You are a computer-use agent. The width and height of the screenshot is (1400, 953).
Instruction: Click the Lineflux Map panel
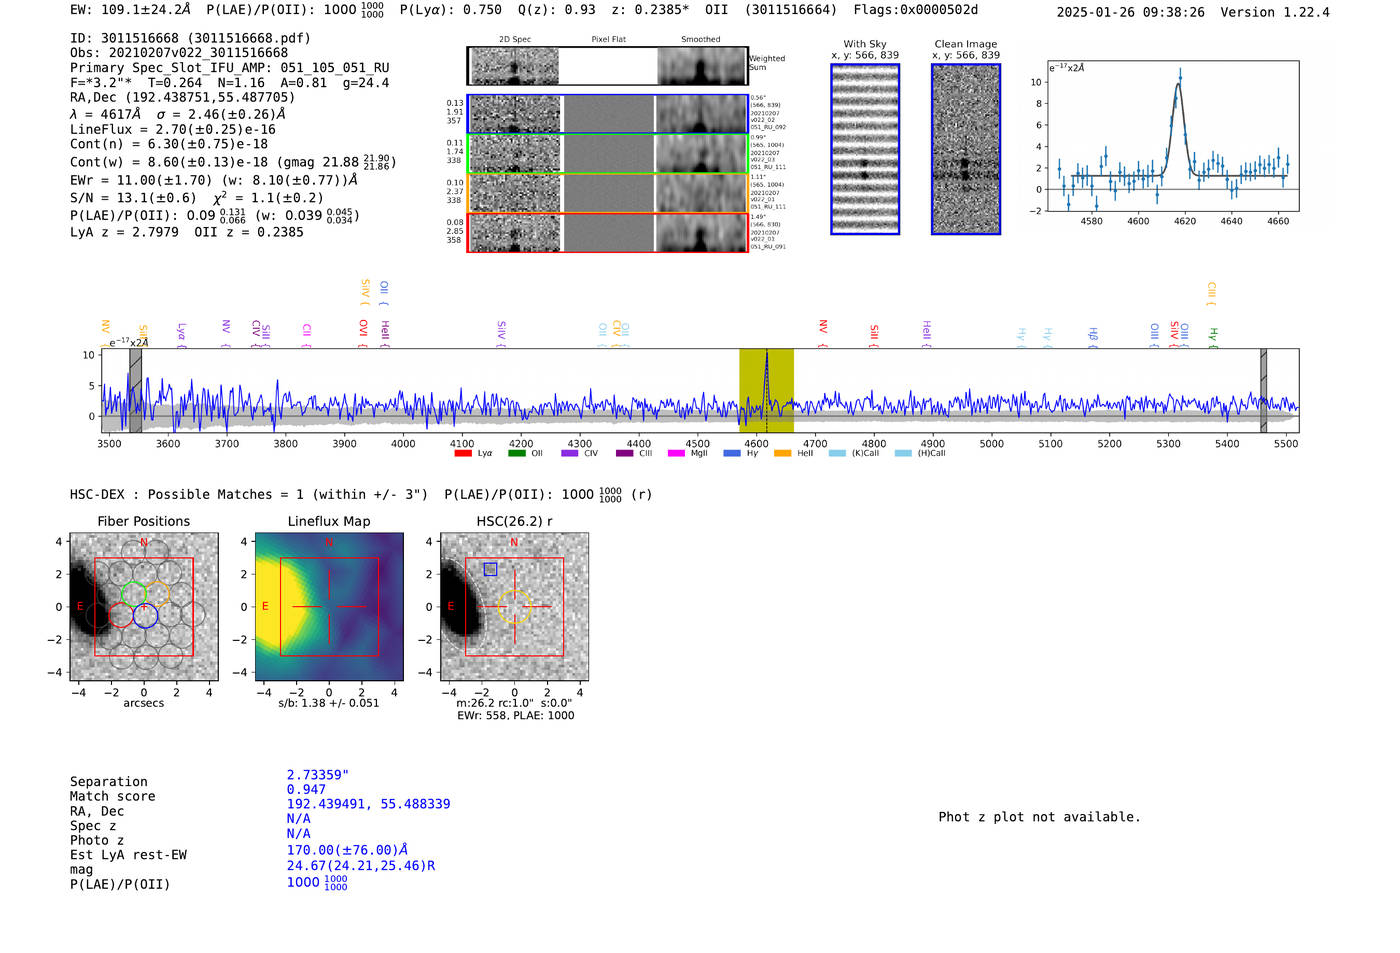tap(329, 607)
